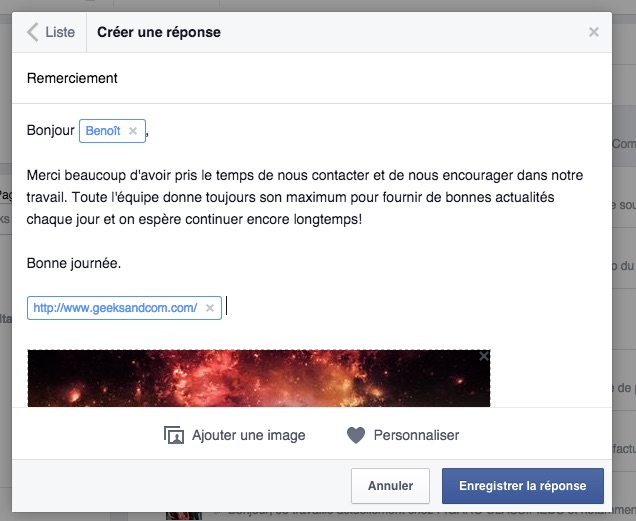The width and height of the screenshot is (636, 521).
Task: Remove the Benoît token with its x
Action: pyautogui.click(x=133, y=130)
